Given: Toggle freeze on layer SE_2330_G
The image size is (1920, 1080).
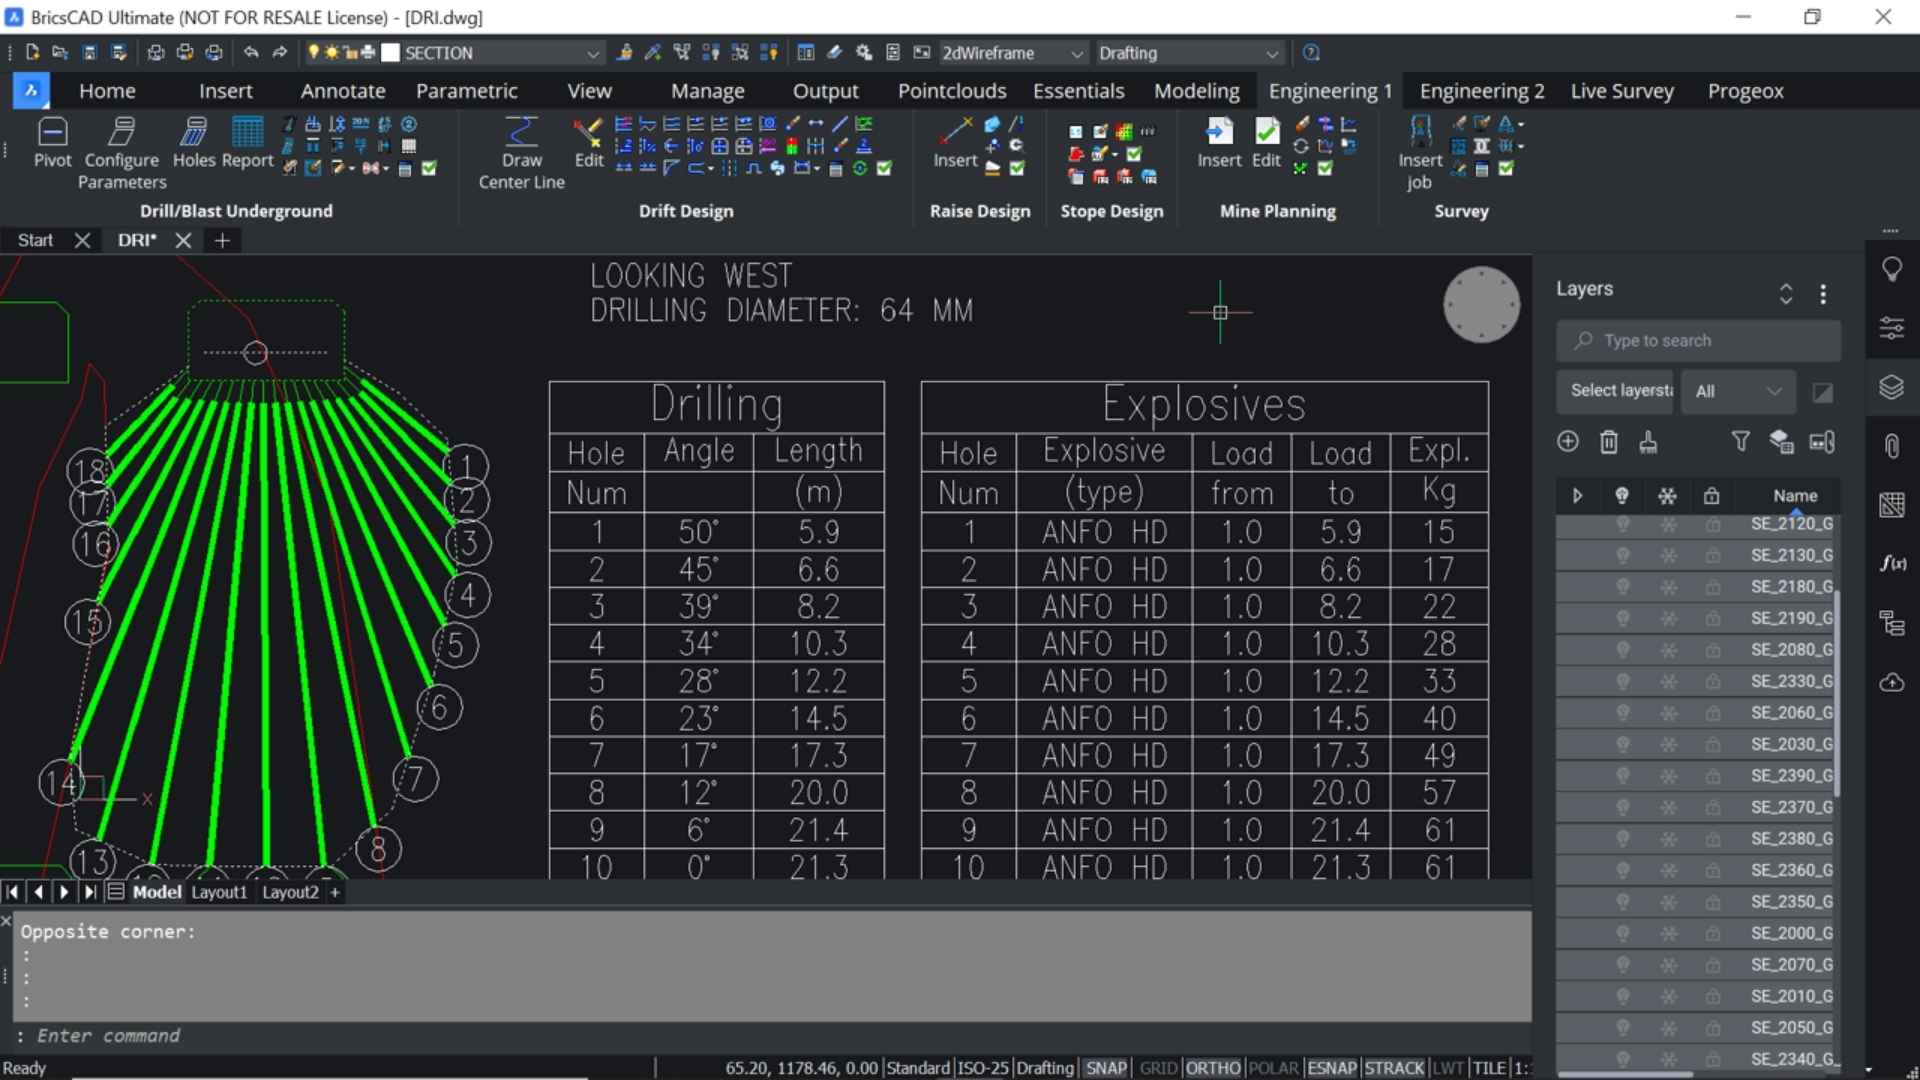Looking at the screenshot, I should point(1667,681).
